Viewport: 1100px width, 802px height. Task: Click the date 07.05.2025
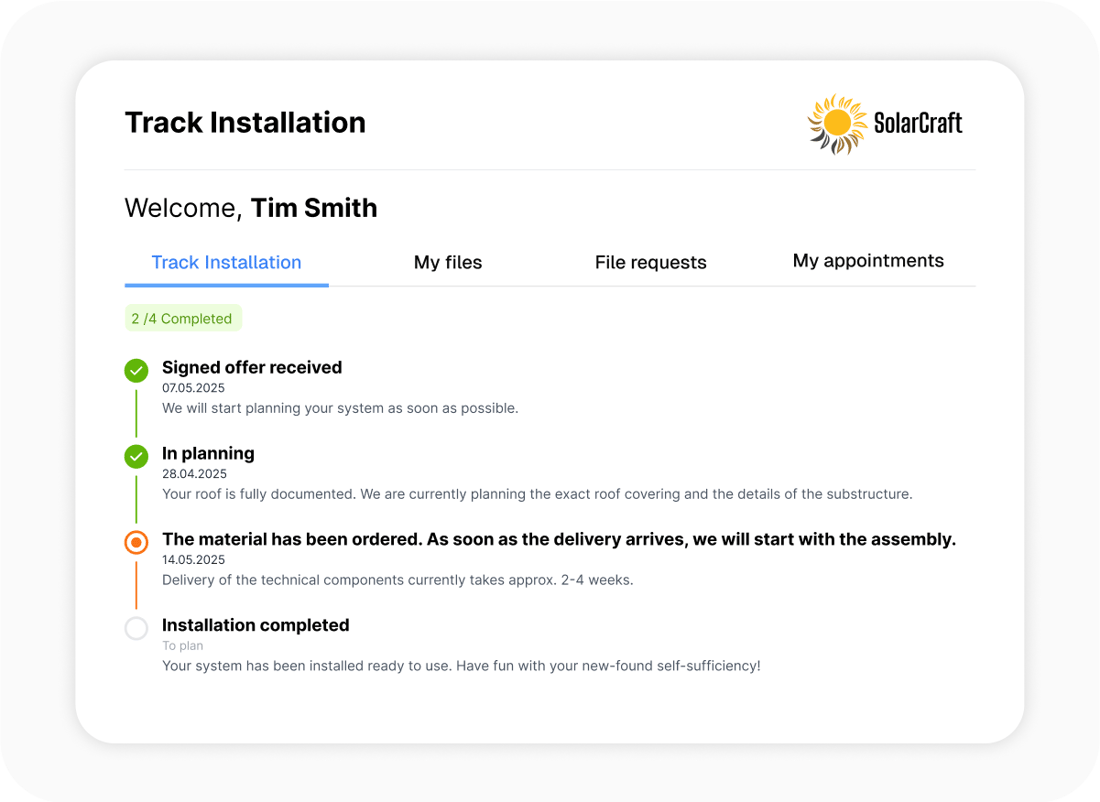point(194,388)
